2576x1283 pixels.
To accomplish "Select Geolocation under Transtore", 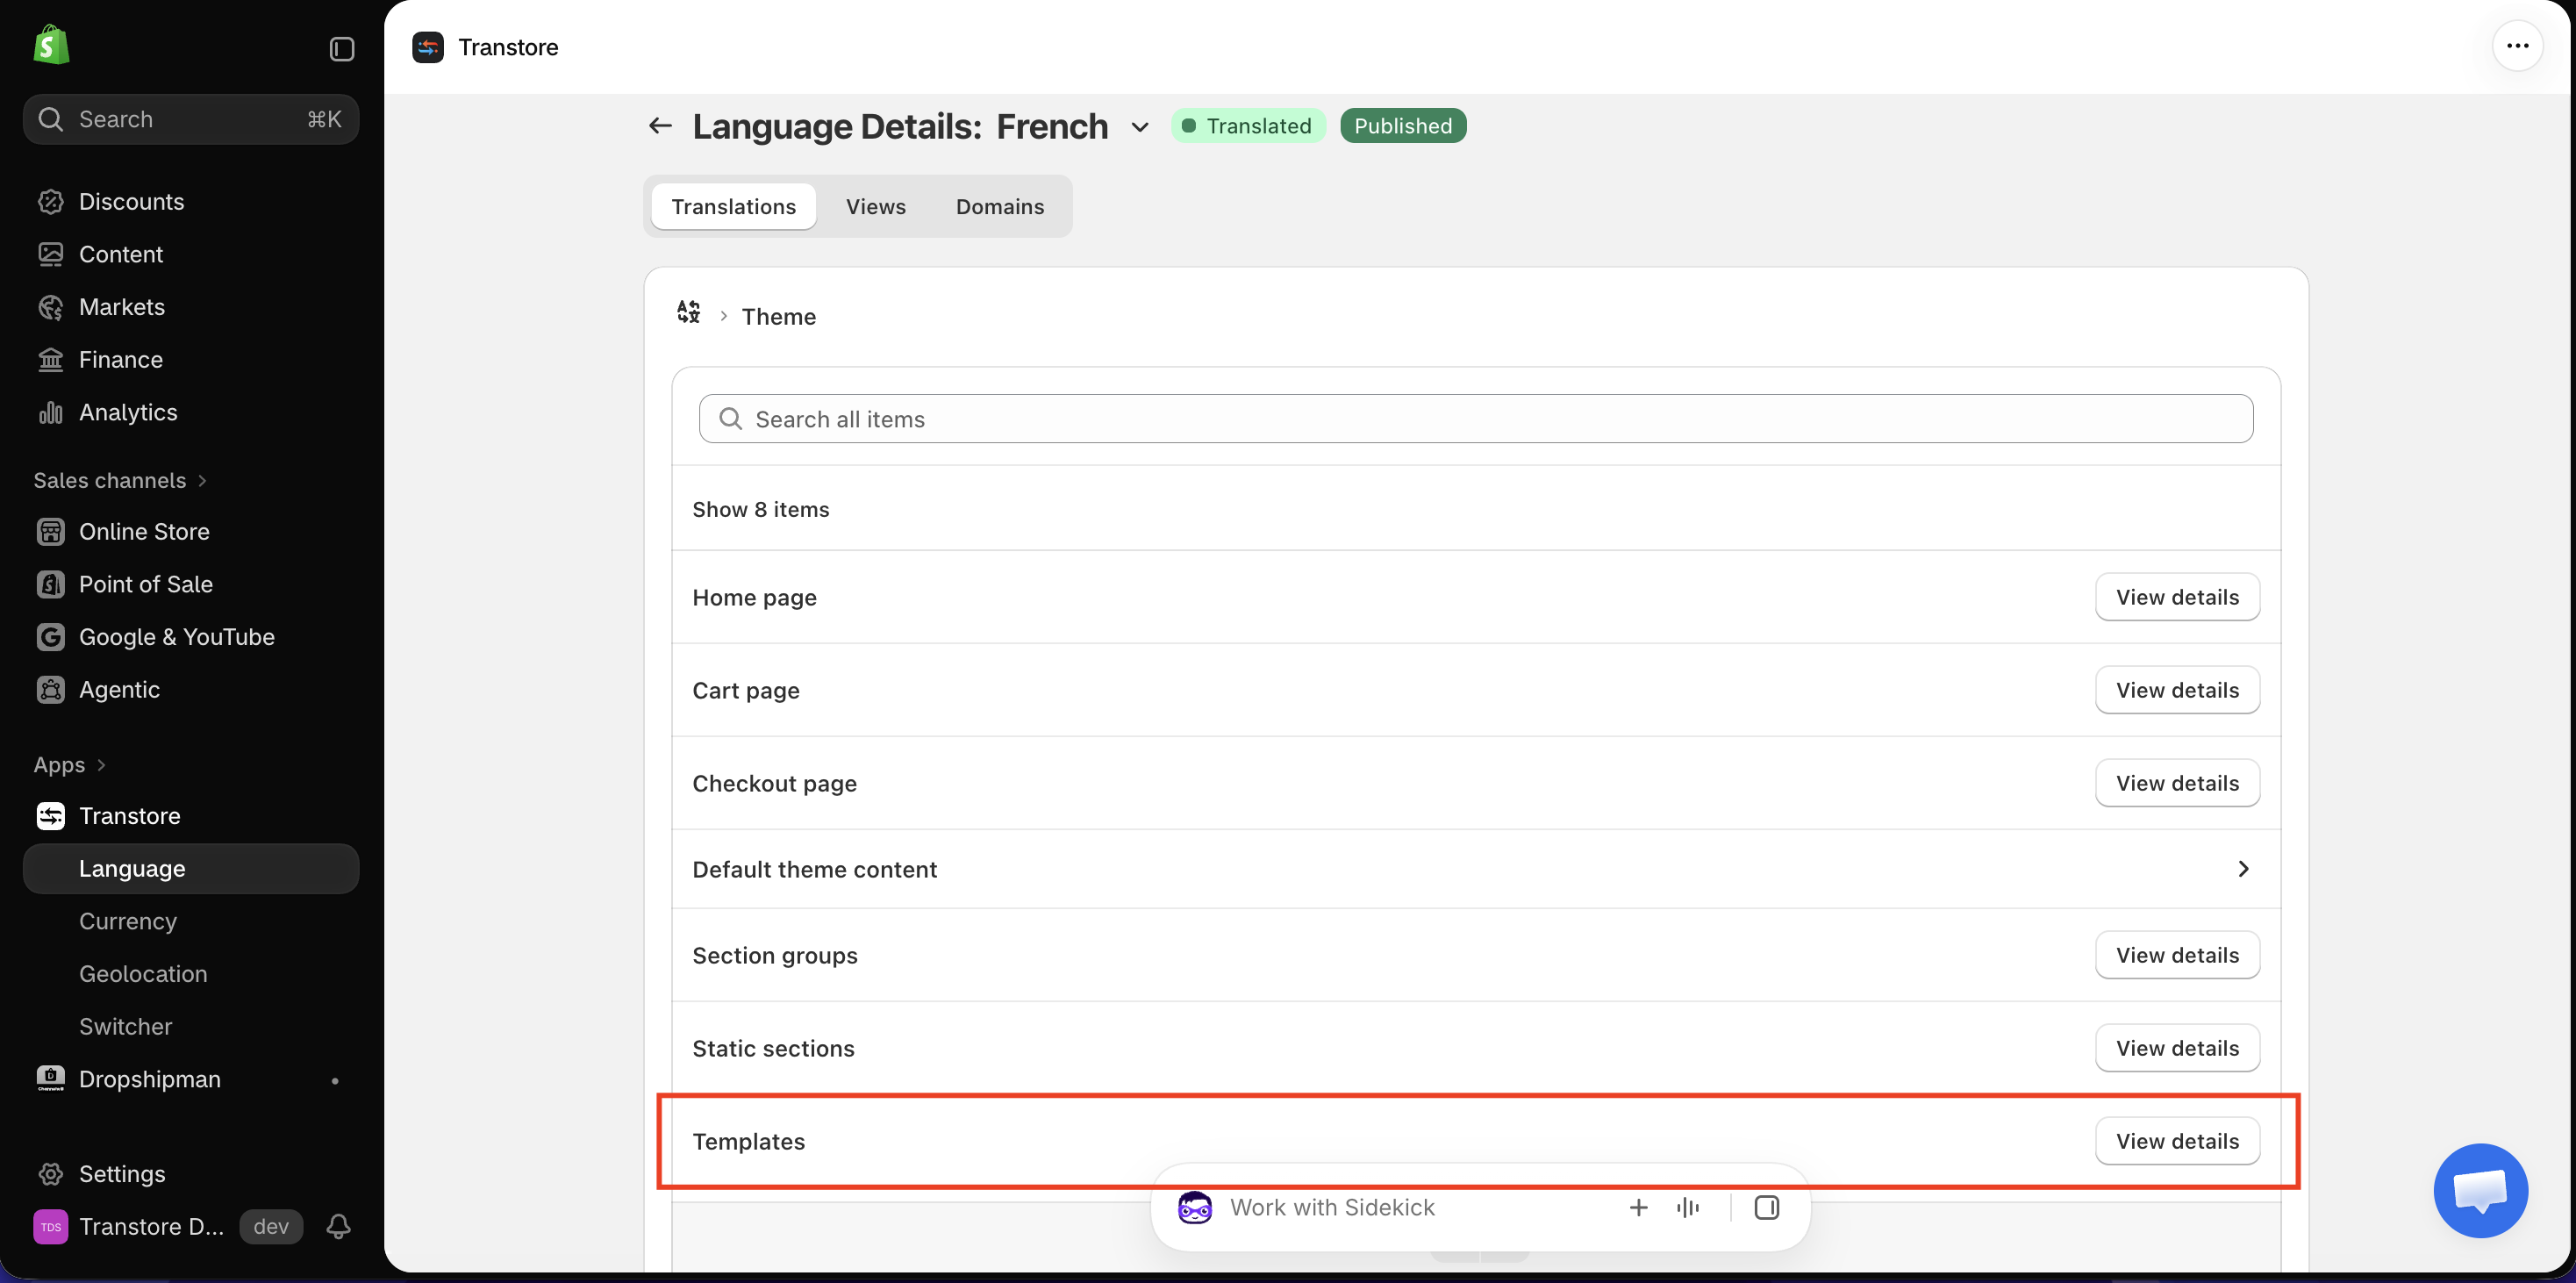I will (x=143, y=974).
